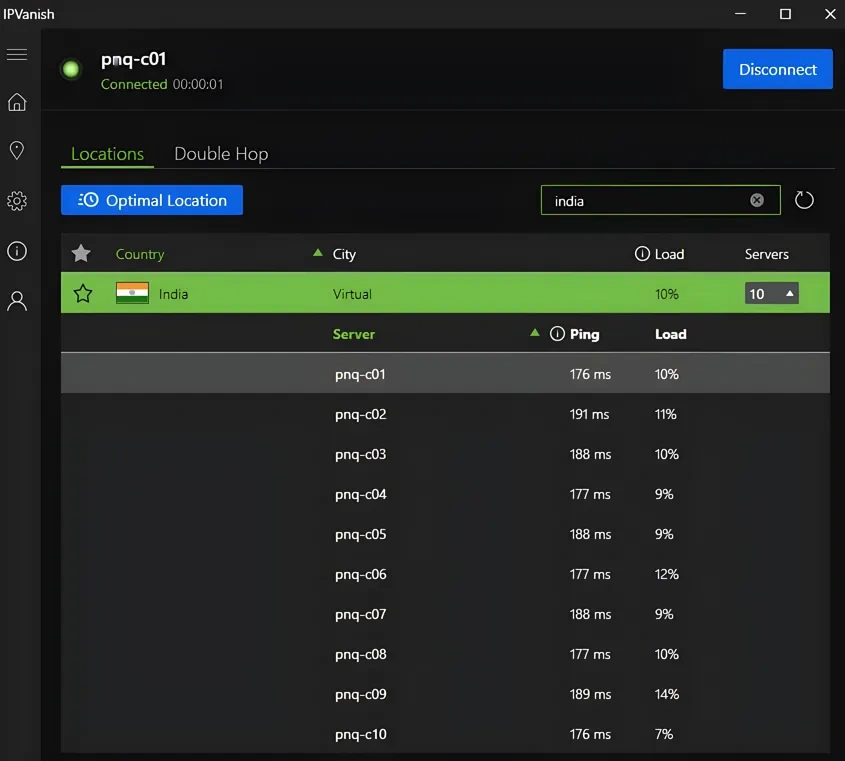Open the account profile icon in sidebar
Viewport: 845px width, 761px height.
pyautogui.click(x=17, y=301)
